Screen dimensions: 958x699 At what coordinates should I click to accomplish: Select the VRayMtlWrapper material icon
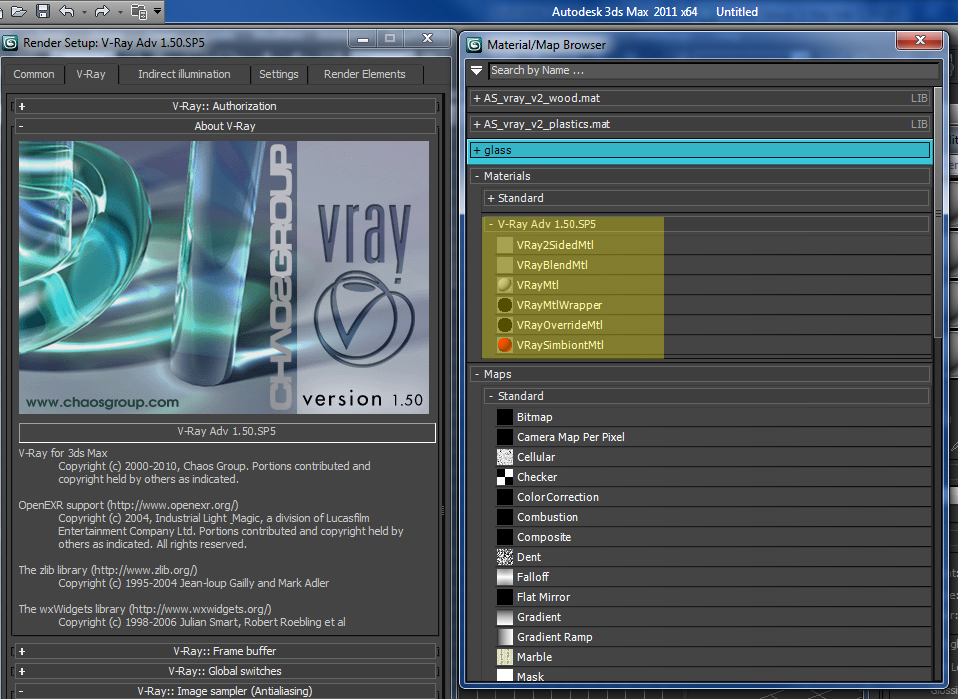pos(505,305)
